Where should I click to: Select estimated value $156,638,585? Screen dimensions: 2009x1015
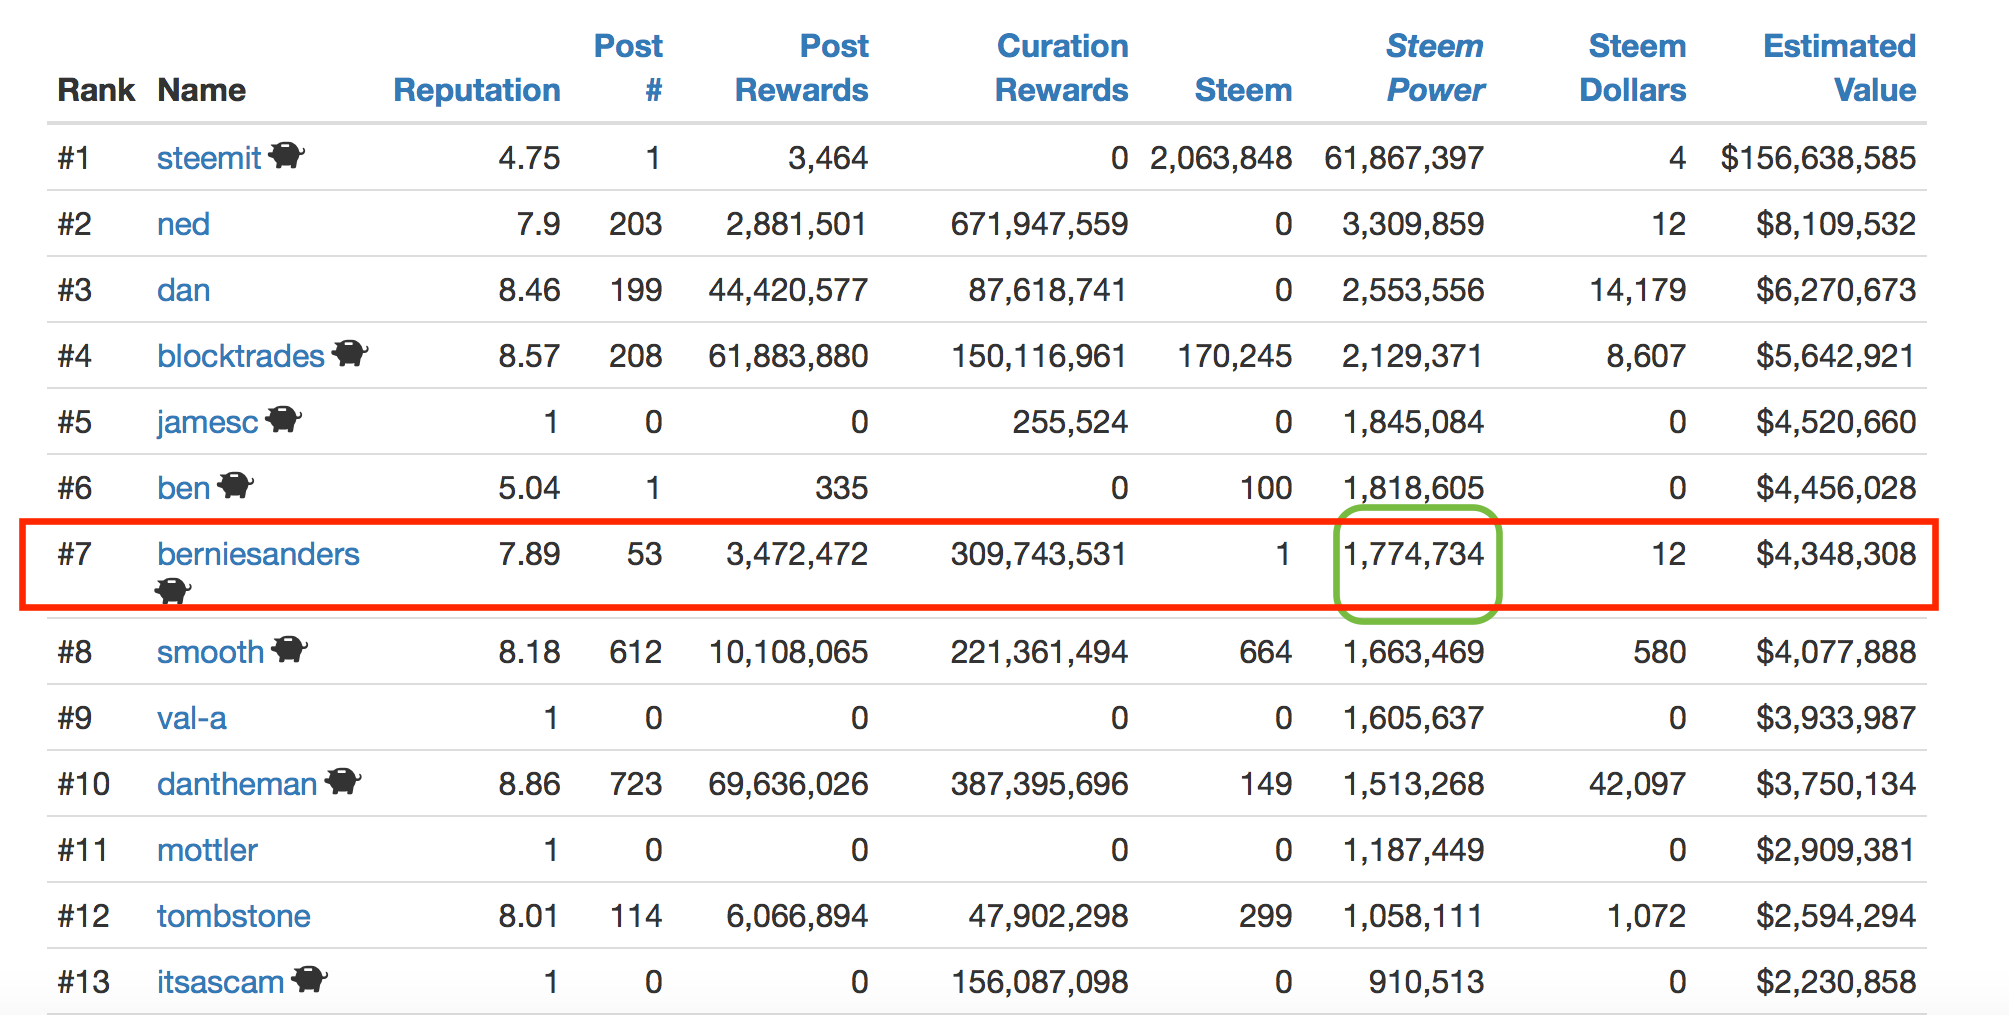click(x=1818, y=158)
